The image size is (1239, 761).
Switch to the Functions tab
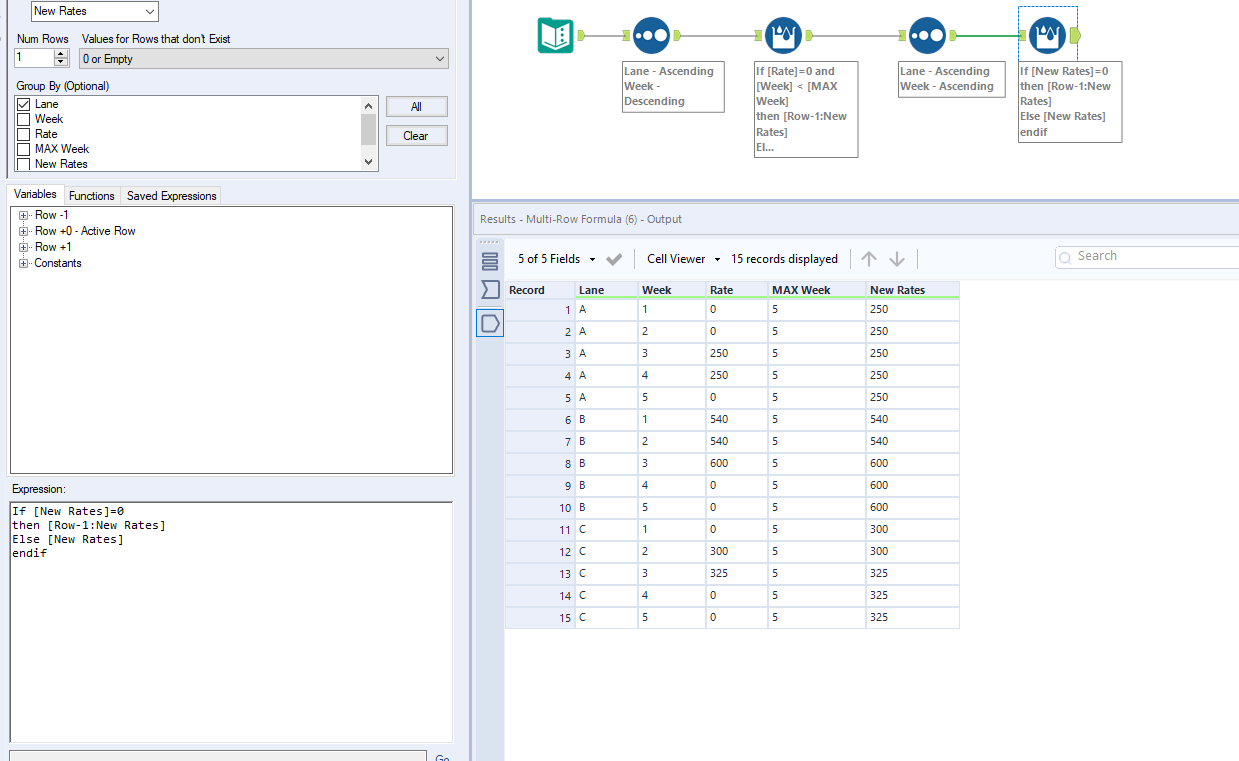point(92,195)
